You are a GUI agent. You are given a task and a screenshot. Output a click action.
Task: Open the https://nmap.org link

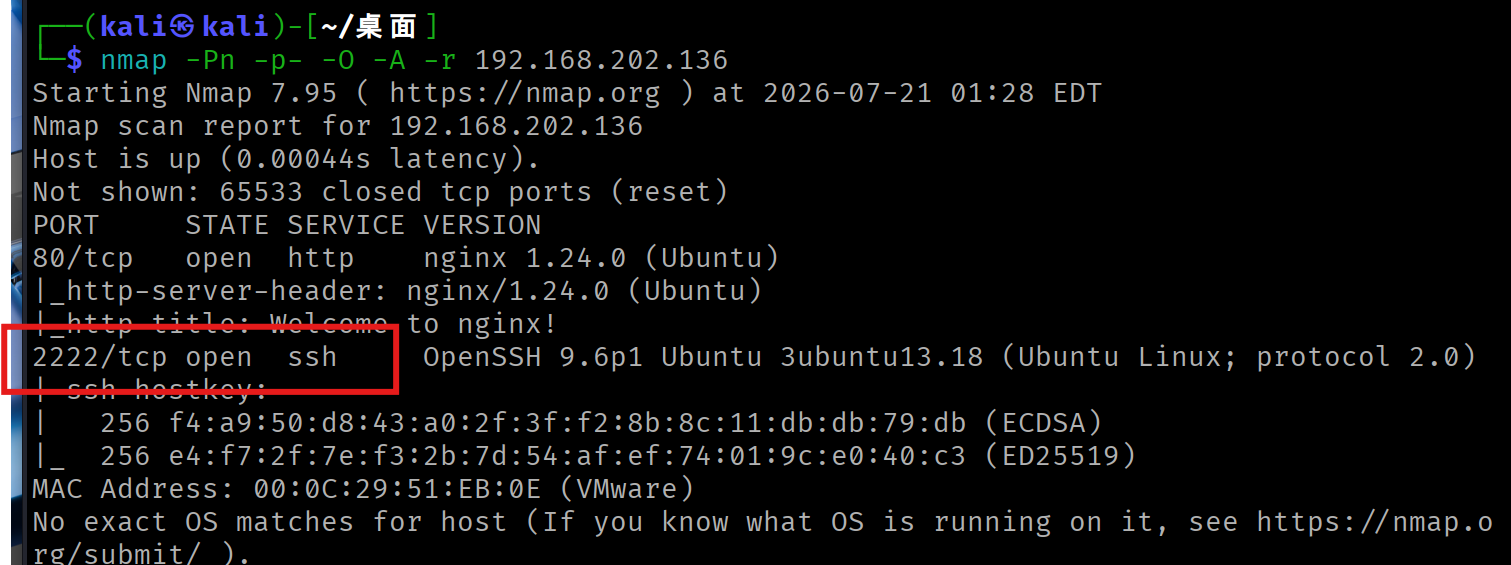[x=525, y=94]
